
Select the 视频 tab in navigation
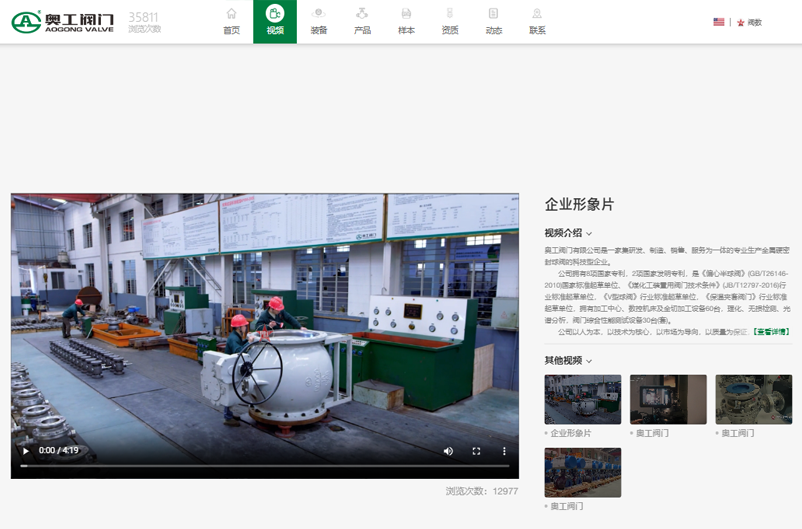[275, 21]
